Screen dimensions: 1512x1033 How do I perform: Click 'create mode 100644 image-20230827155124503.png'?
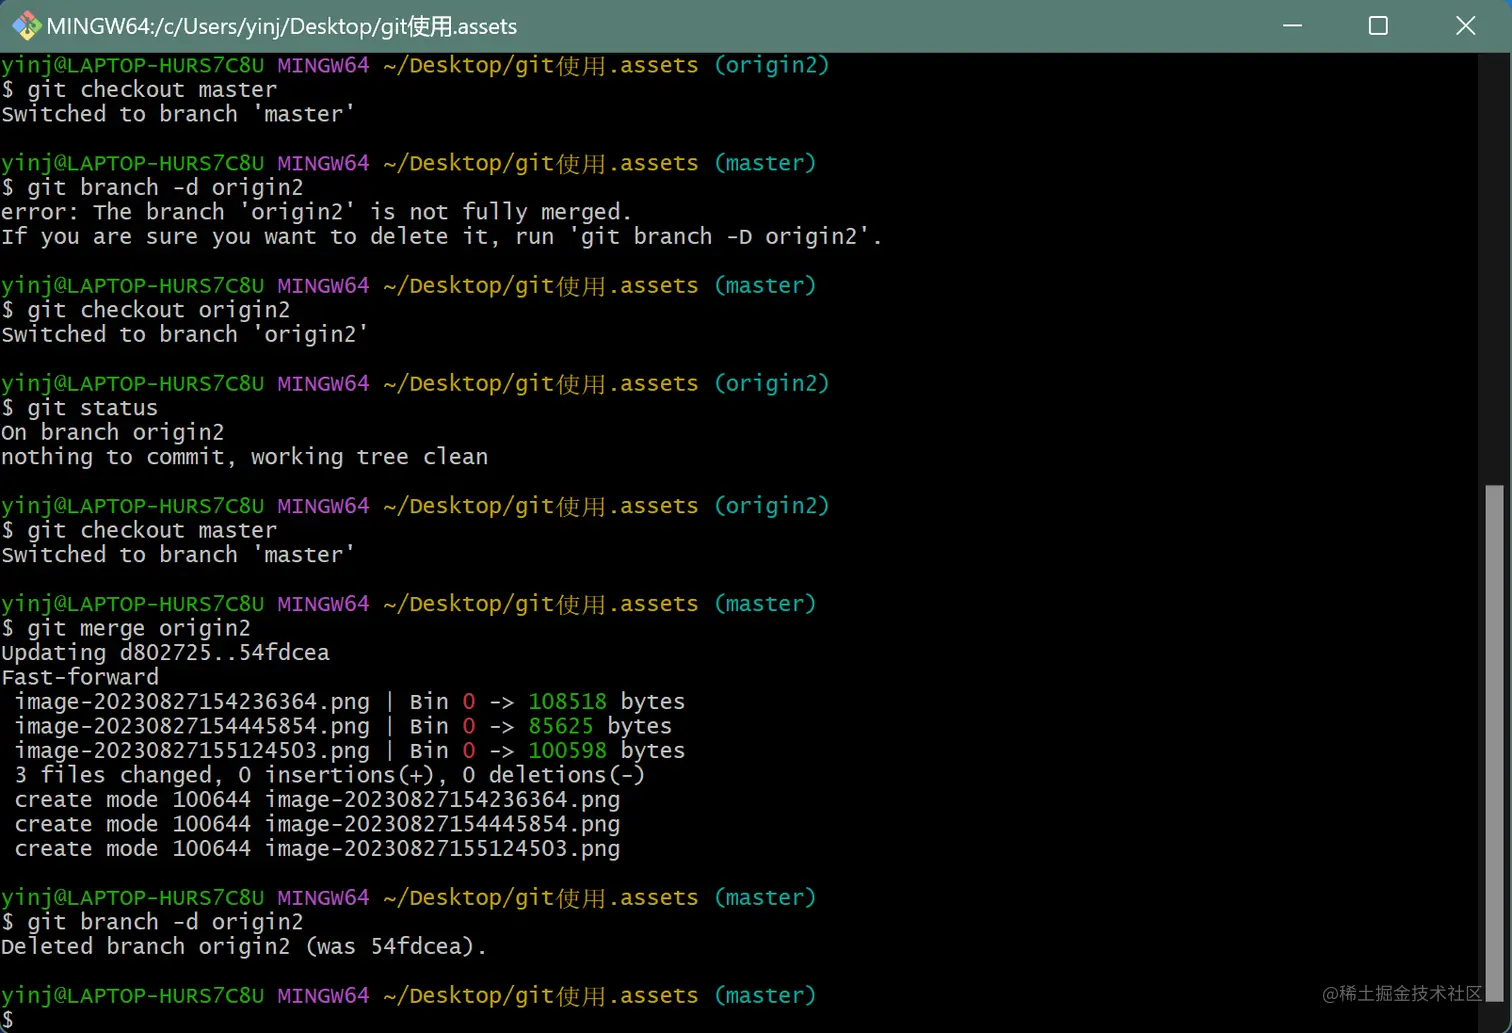pyautogui.click(x=317, y=849)
